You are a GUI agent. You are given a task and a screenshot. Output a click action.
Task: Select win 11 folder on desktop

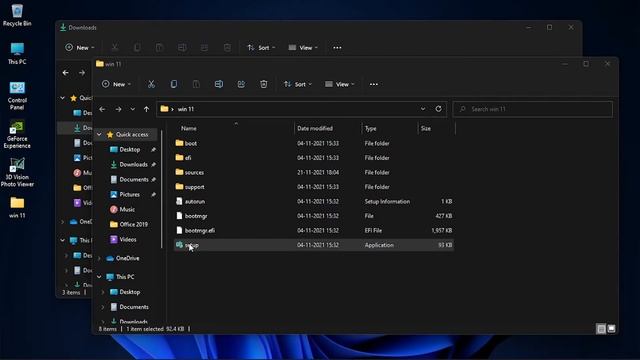pos(17,207)
